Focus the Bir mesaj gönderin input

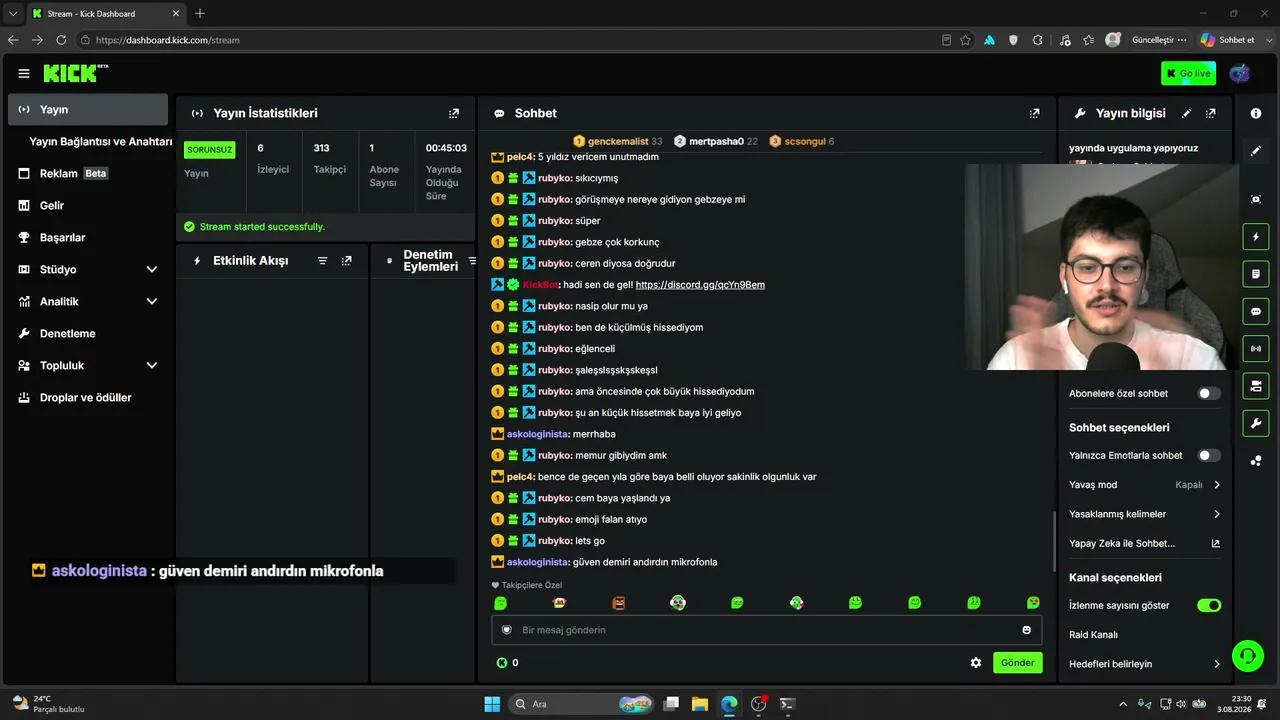766,630
